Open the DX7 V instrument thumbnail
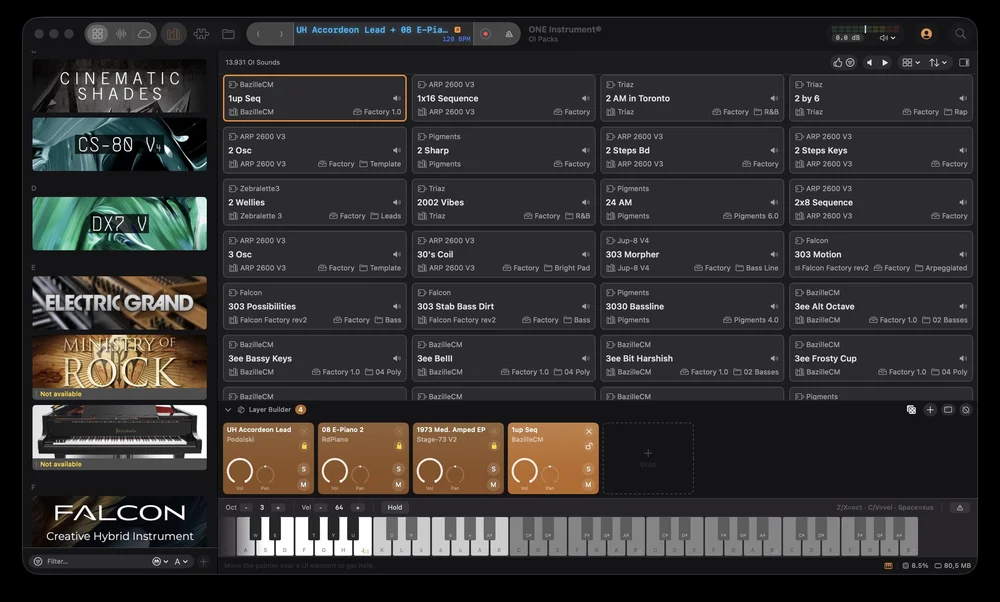The image size is (1000, 602). [119, 223]
